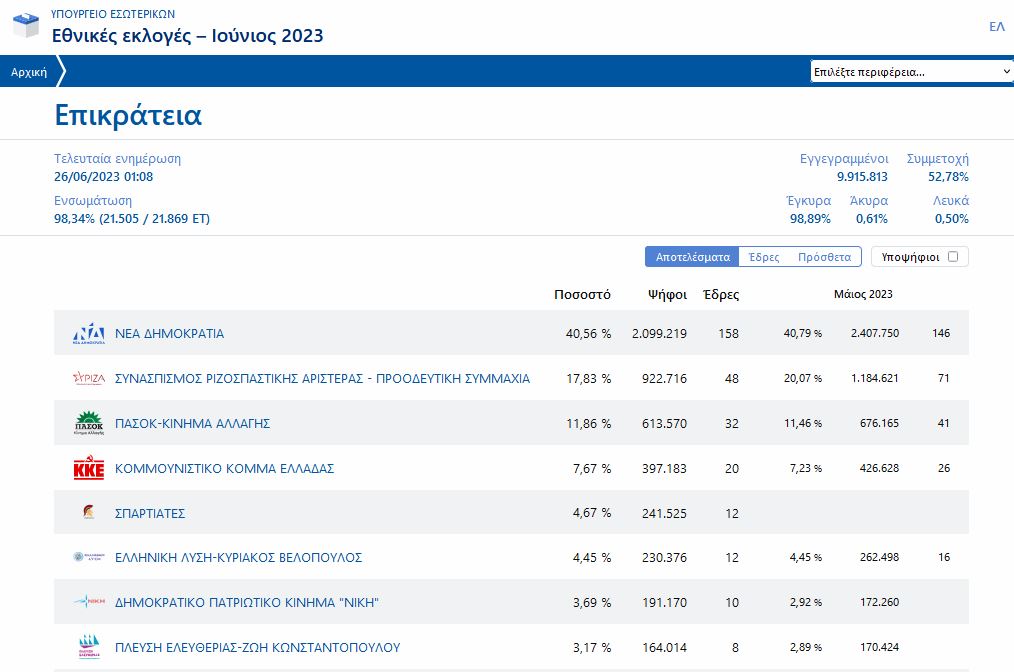Click the ballot box logo icon
Screen dimensions: 1014x672
[26, 25]
